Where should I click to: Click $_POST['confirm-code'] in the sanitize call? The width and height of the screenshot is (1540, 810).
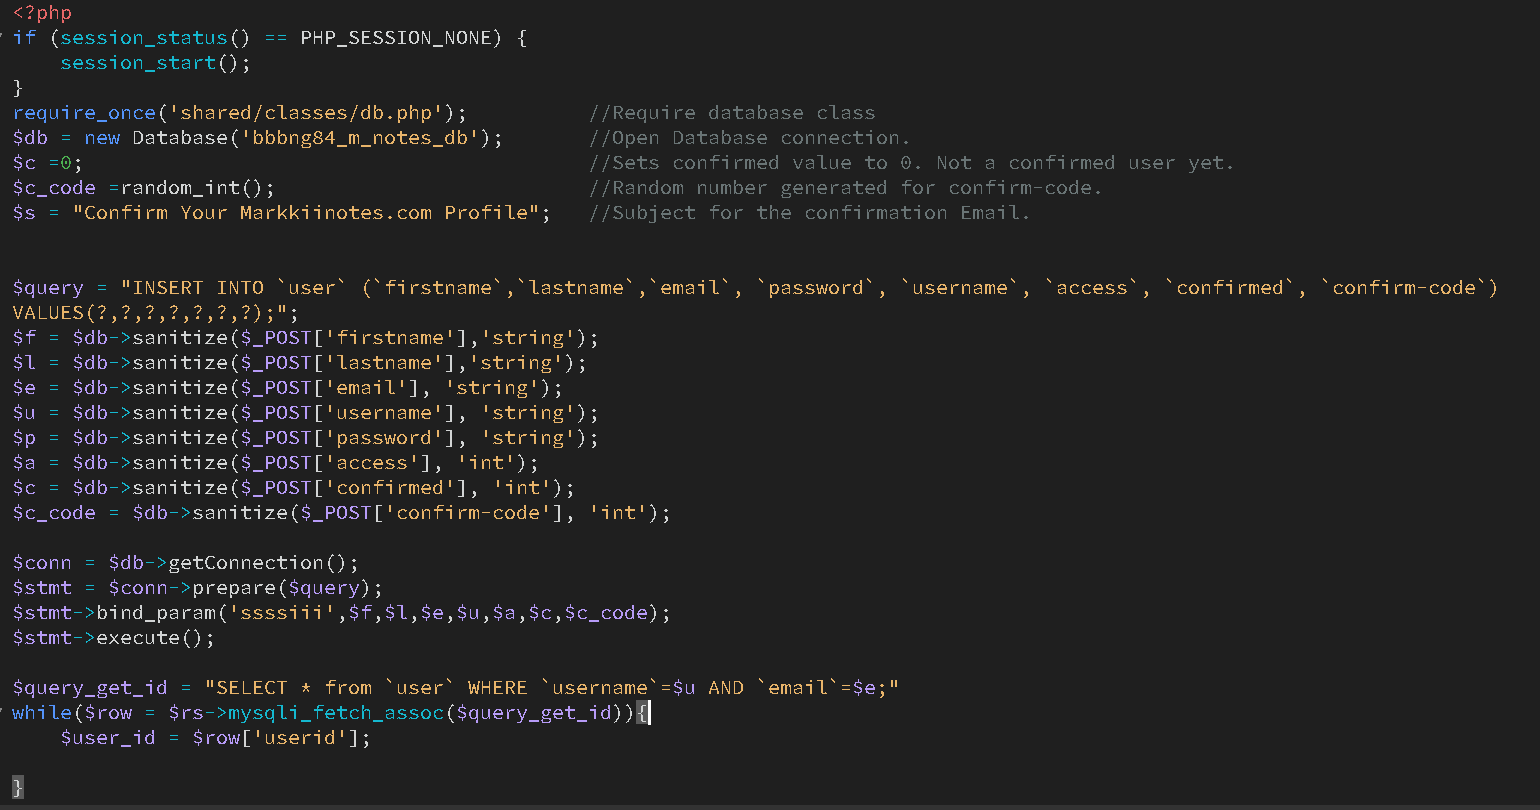(x=432, y=513)
